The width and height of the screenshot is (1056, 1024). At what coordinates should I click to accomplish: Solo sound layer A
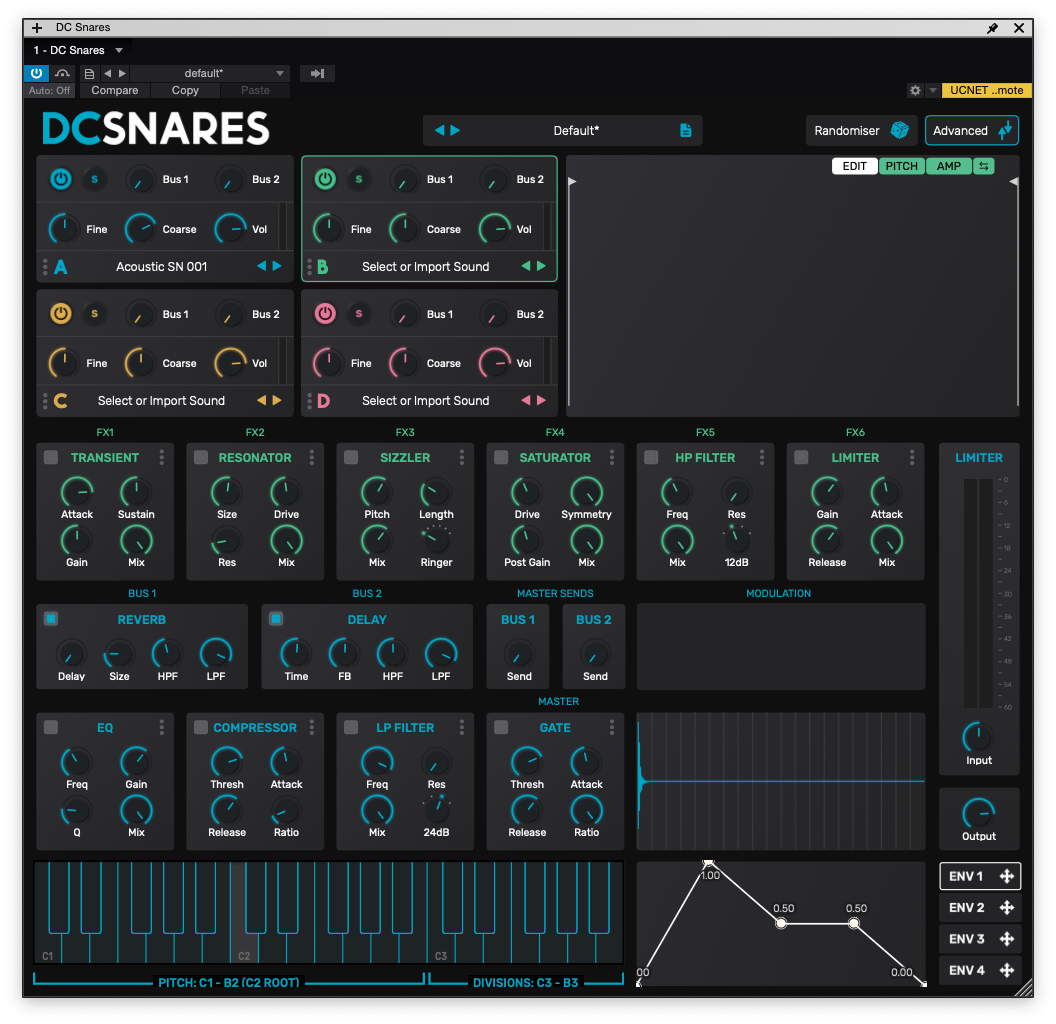[x=94, y=179]
